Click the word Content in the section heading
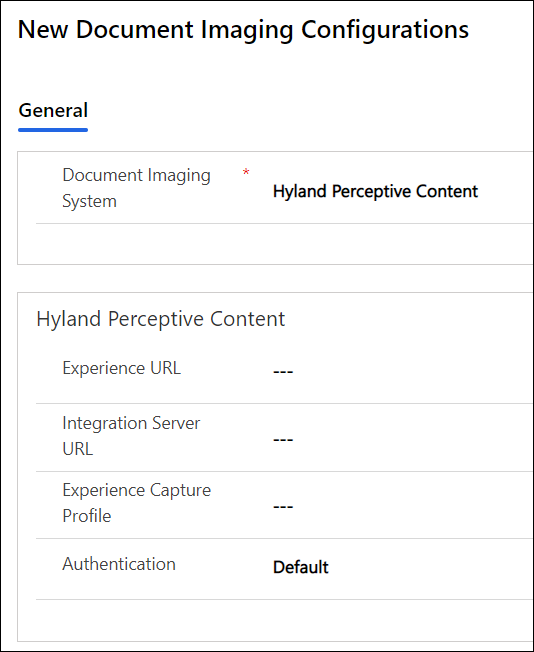 point(247,319)
